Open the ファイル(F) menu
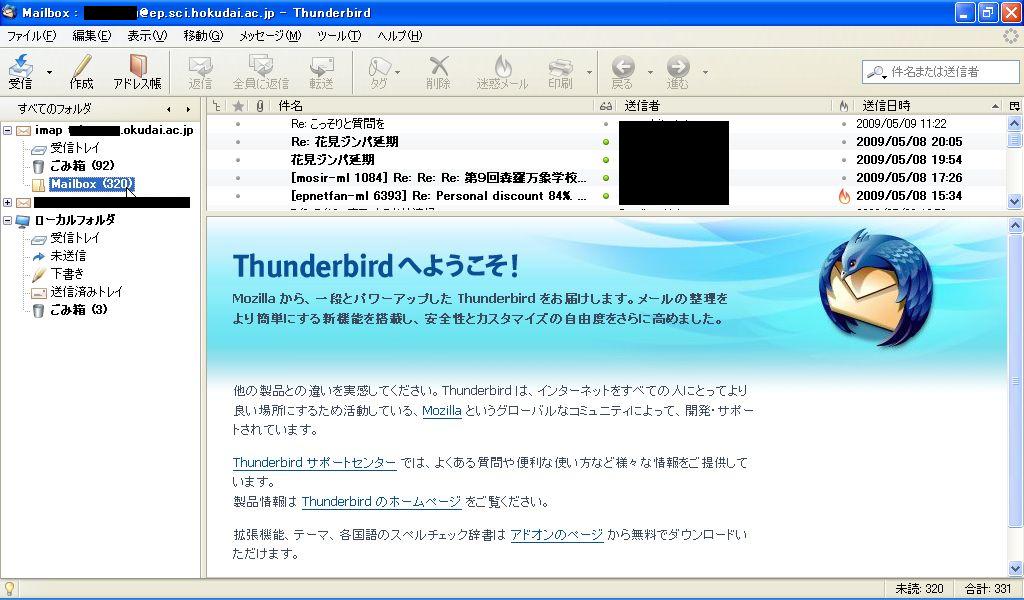The height and width of the screenshot is (600, 1024). (31, 36)
